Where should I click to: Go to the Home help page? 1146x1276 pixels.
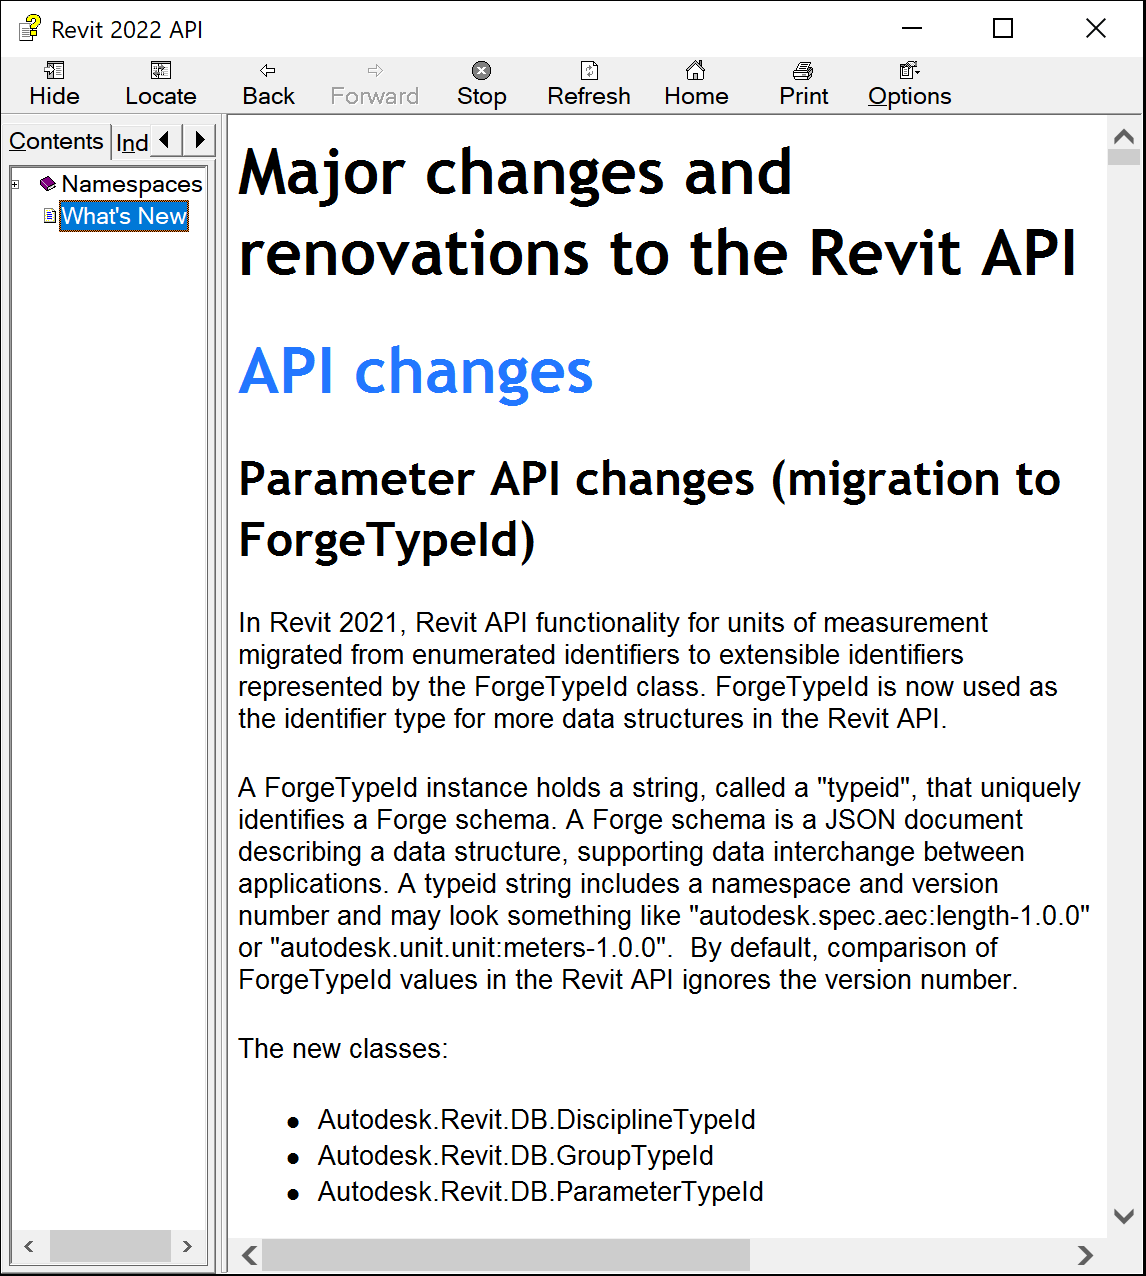696,83
